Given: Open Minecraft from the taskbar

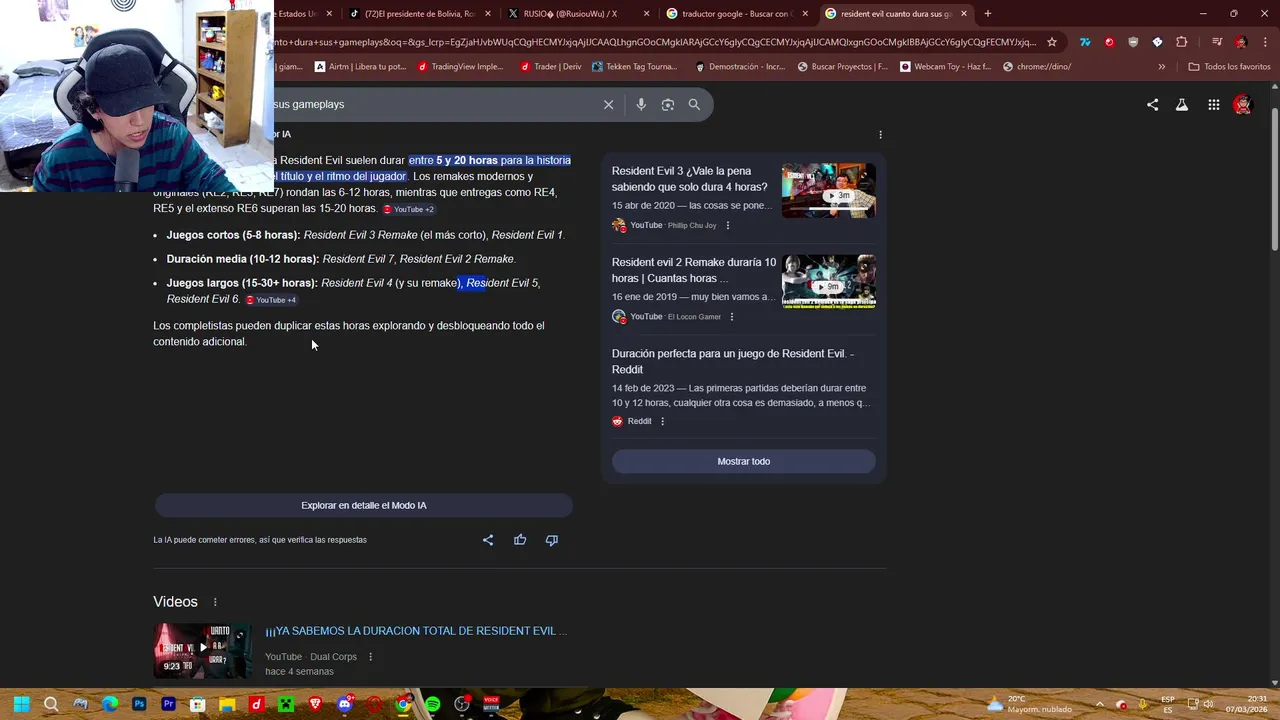Looking at the screenshot, I should click(286, 704).
